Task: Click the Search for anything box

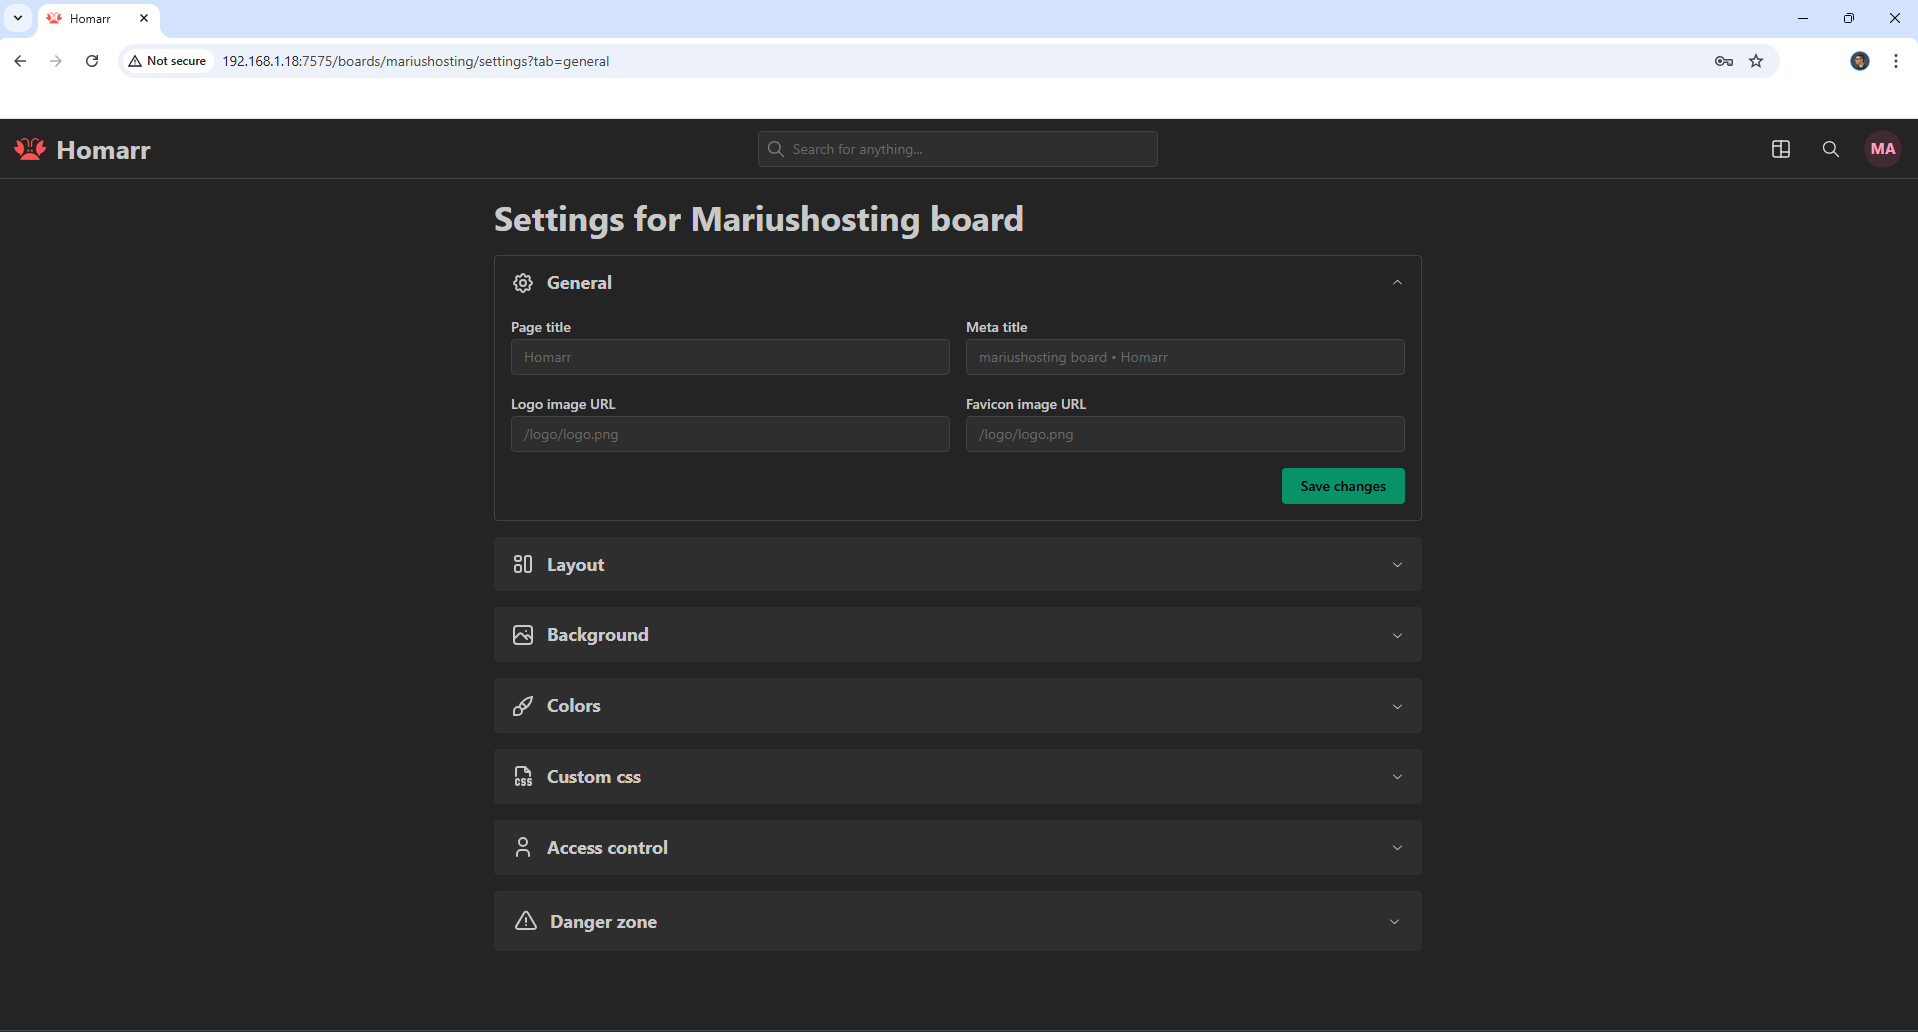Action: click(x=958, y=149)
